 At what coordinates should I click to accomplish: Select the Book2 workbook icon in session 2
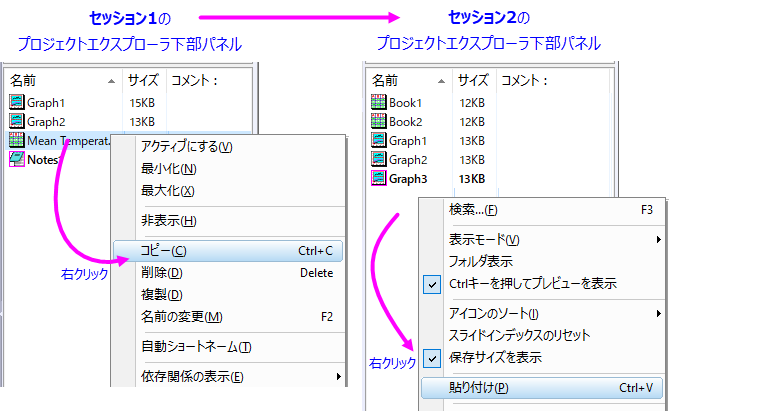[x=379, y=122]
